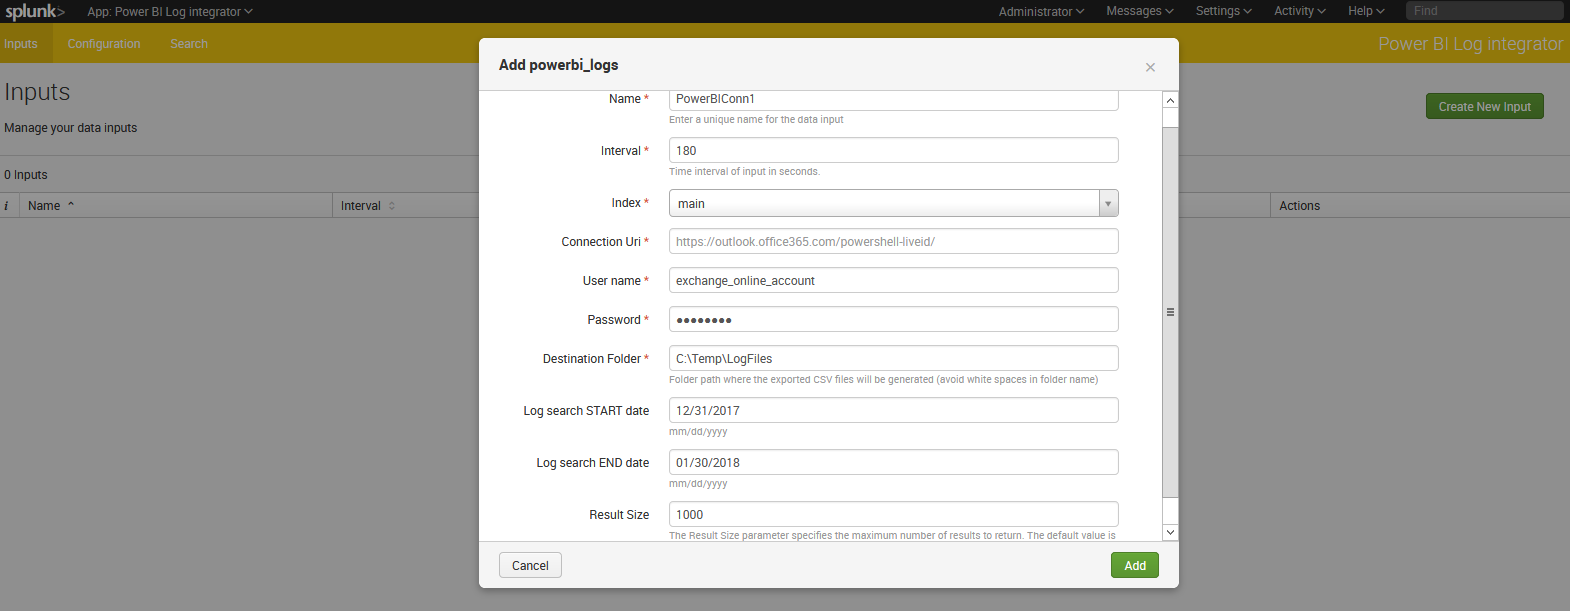
Task: Click the Interval field with 180
Action: [893, 150]
